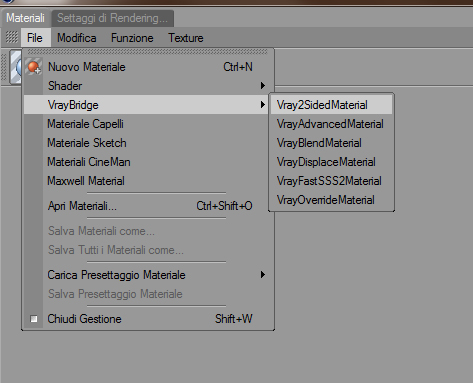Switch to the Materiali tab
The width and height of the screenshot is (473, 383).
click(25, 18)
